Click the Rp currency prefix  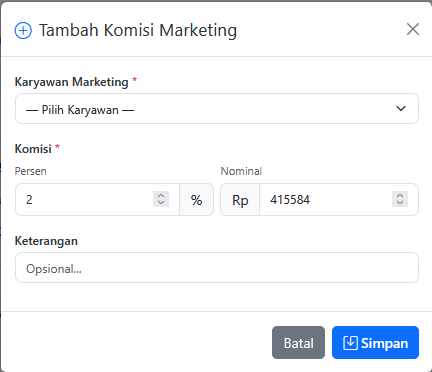pos(240,200)
